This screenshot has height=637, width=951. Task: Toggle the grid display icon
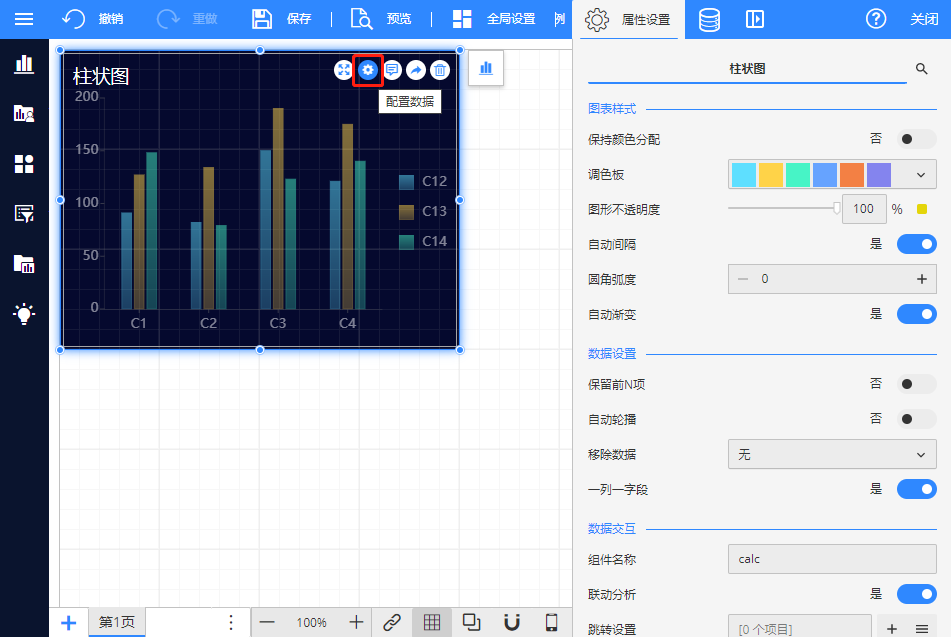pyautogui.click(x=432, y=622)
